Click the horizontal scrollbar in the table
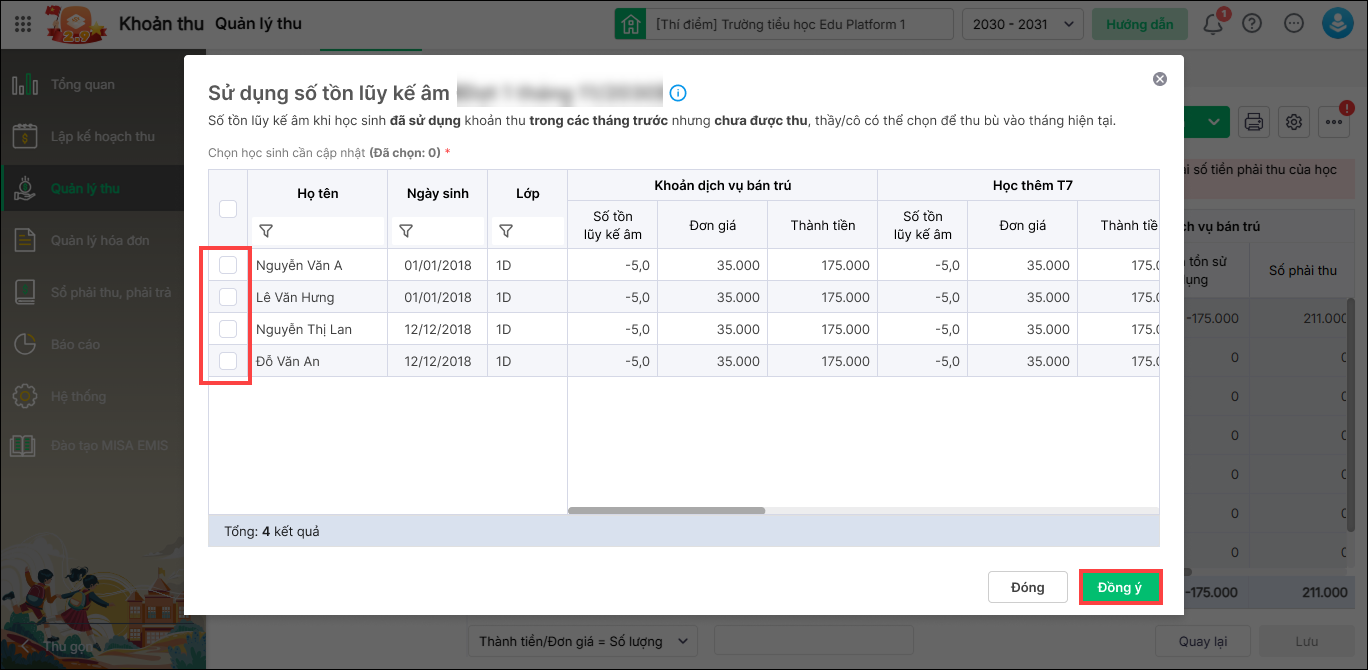 (x=667, y=510)
